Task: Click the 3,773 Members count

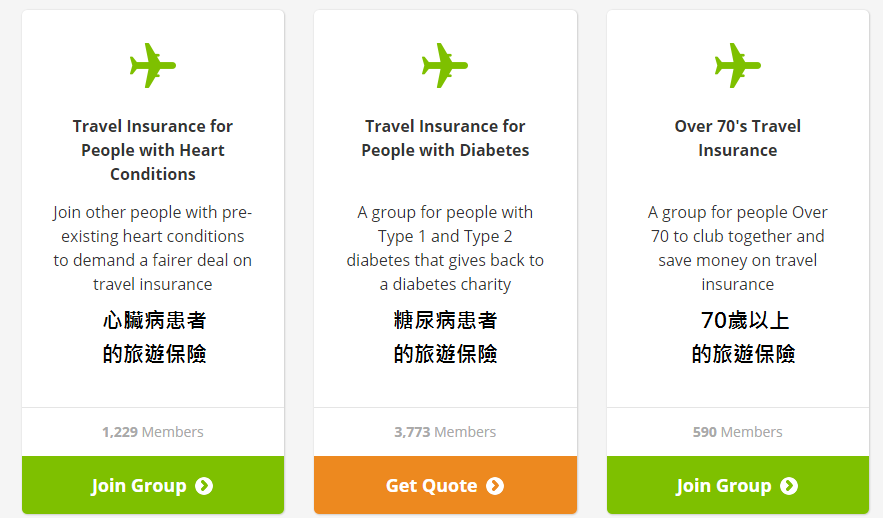Action: pos(445,432)
